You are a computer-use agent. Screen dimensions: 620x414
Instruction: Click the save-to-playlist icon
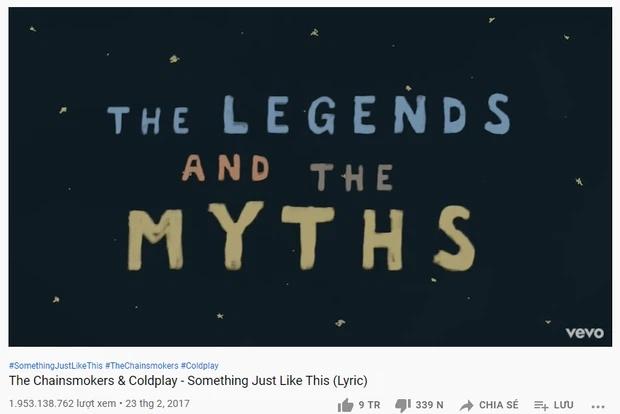[541, 405]
